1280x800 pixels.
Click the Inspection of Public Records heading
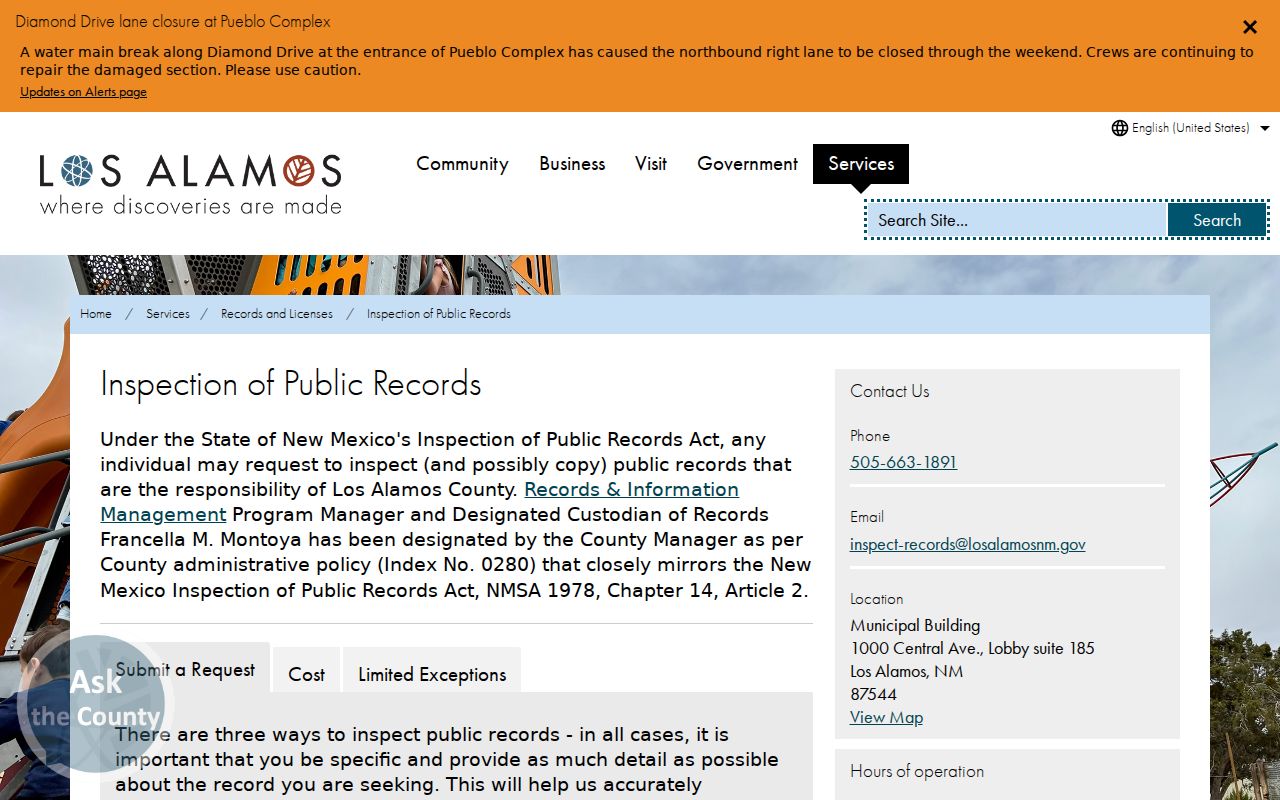(x=291, y=384)
